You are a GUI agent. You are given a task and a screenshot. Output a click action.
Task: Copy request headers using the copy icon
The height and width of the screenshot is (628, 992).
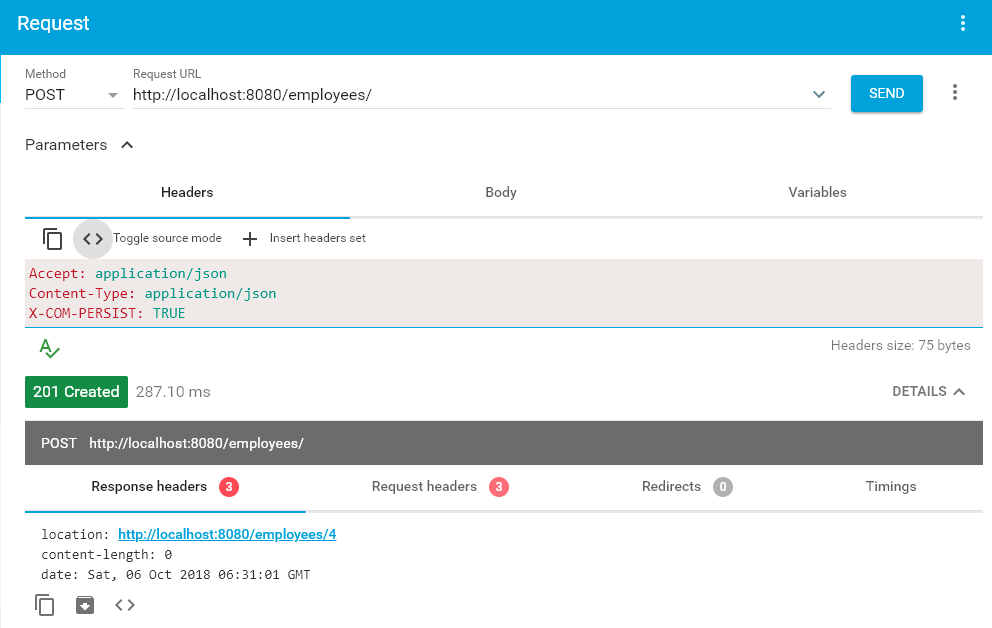pos(52,238)
